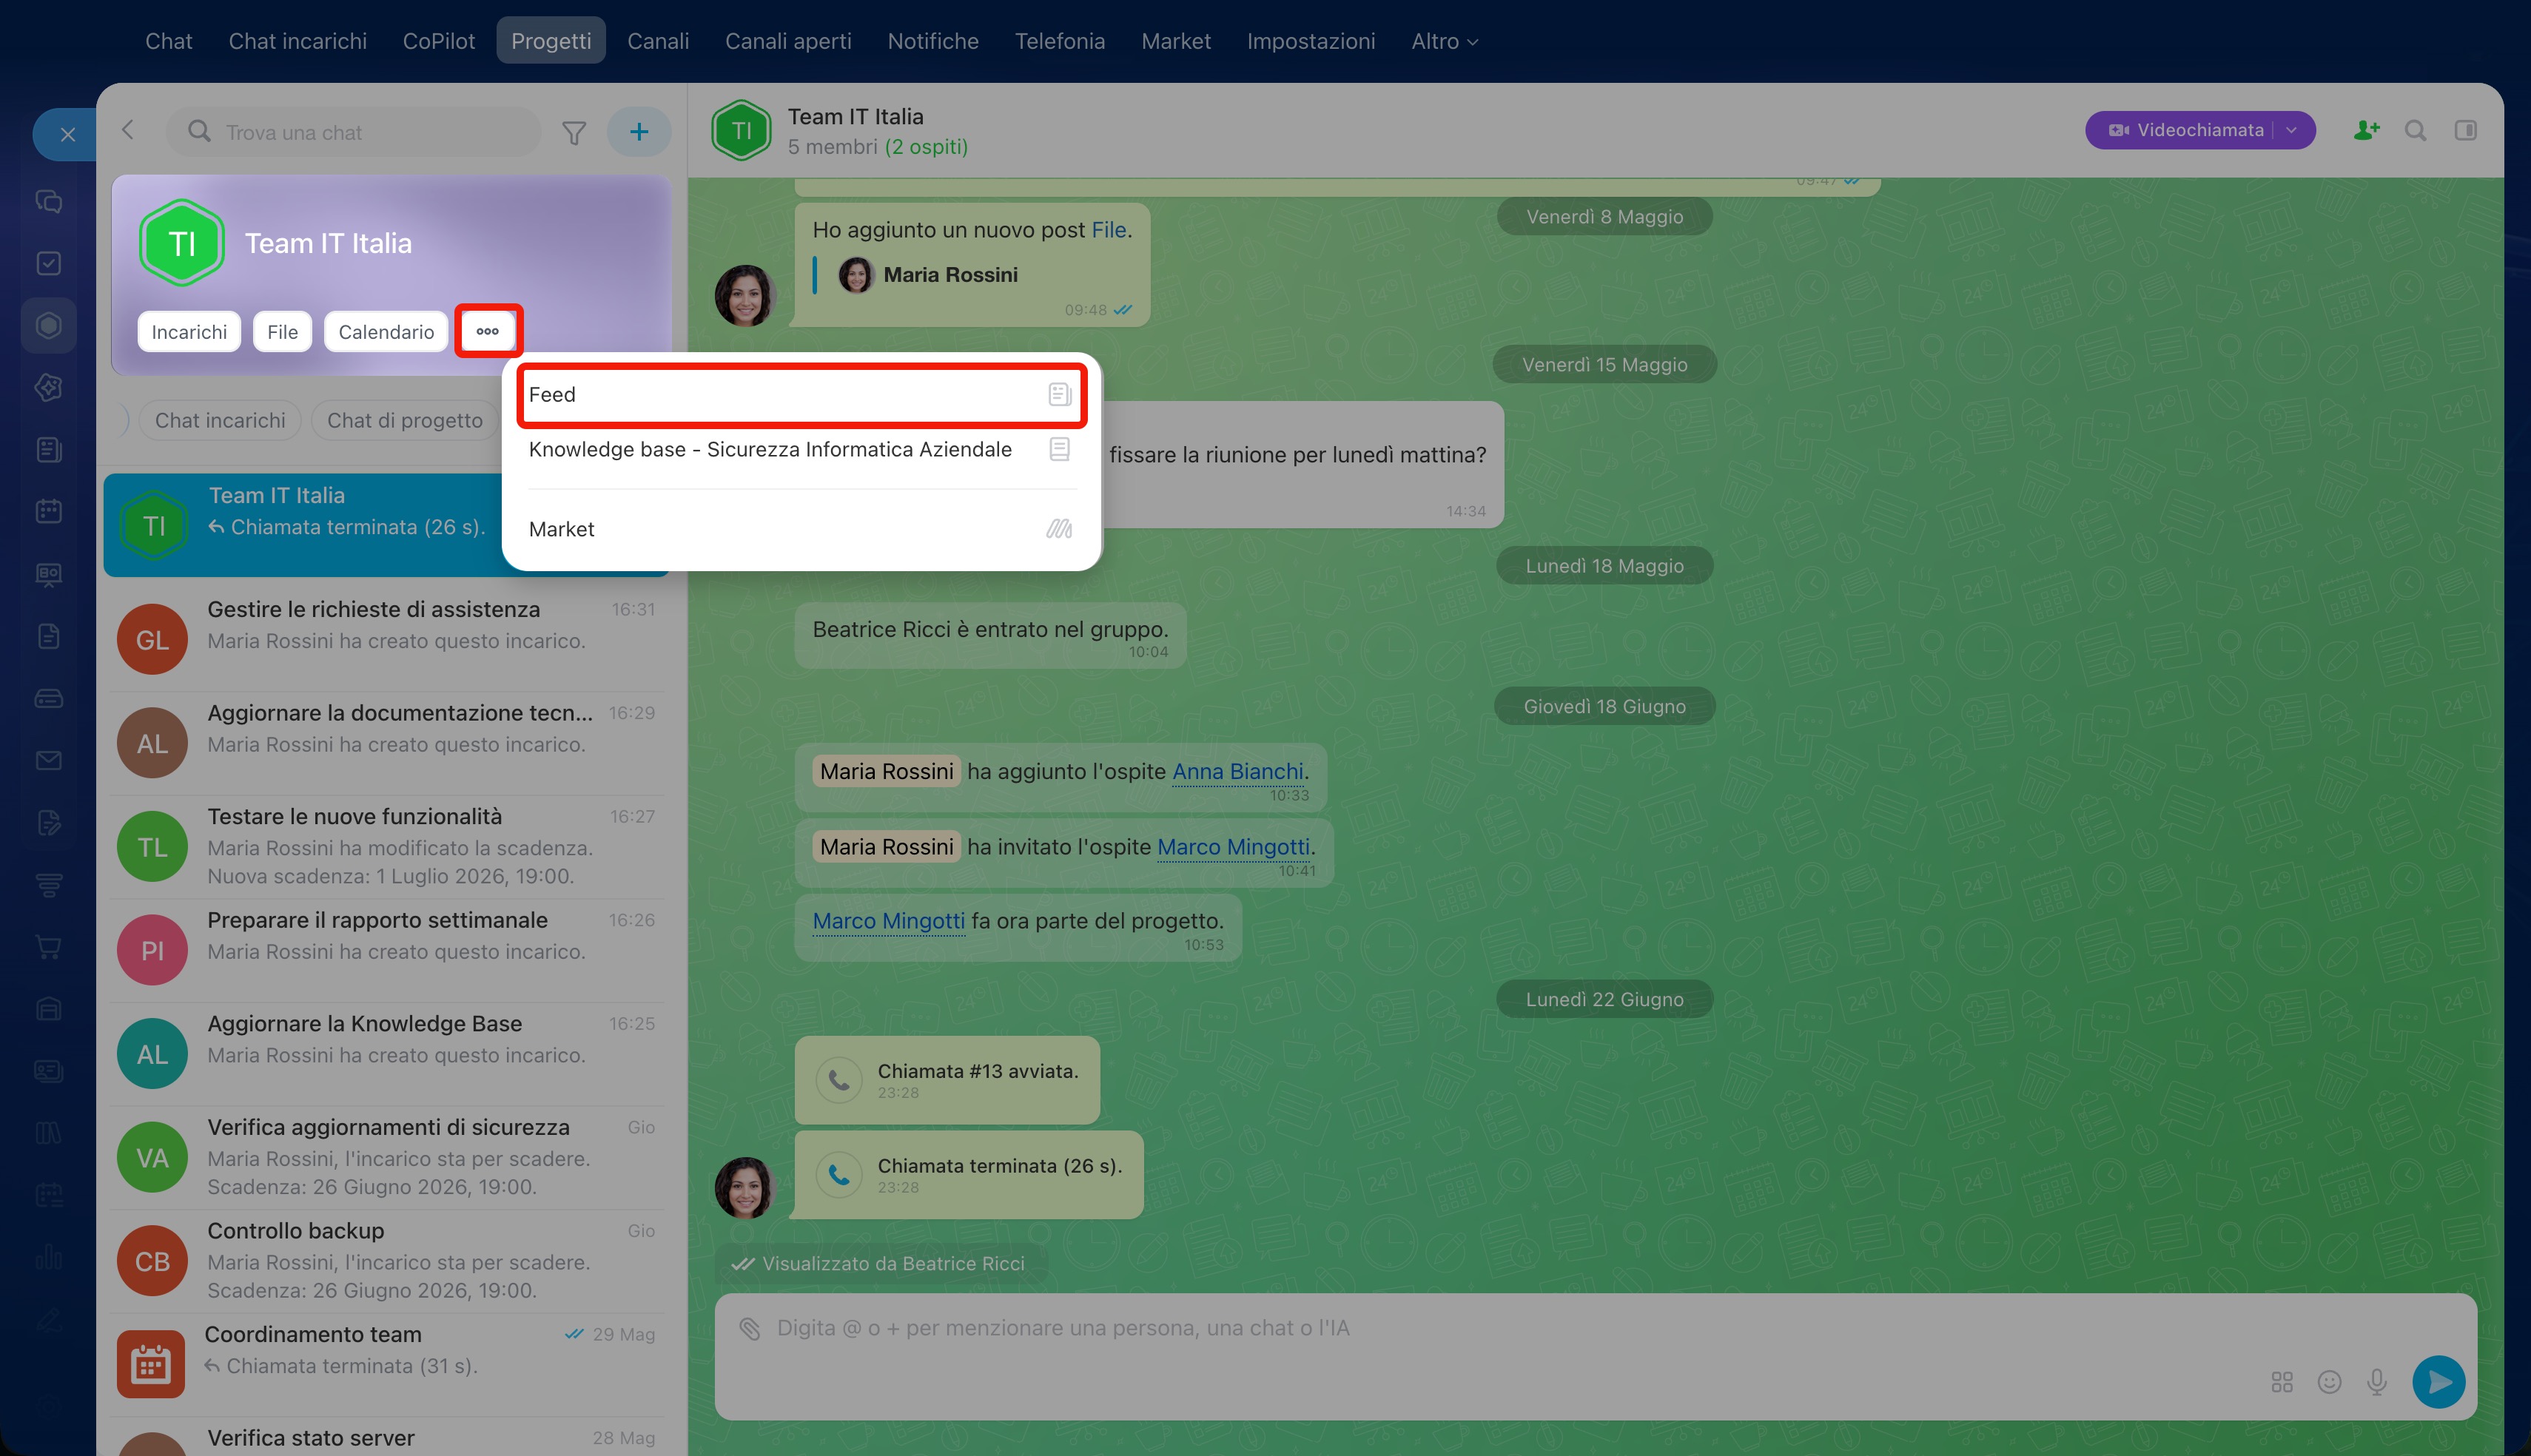Image resolution: width=2531 pixels, height=1456 pixels.
Task: Open the Calendario button on project card
Action: pyautogui.click(x=386, y=332)
